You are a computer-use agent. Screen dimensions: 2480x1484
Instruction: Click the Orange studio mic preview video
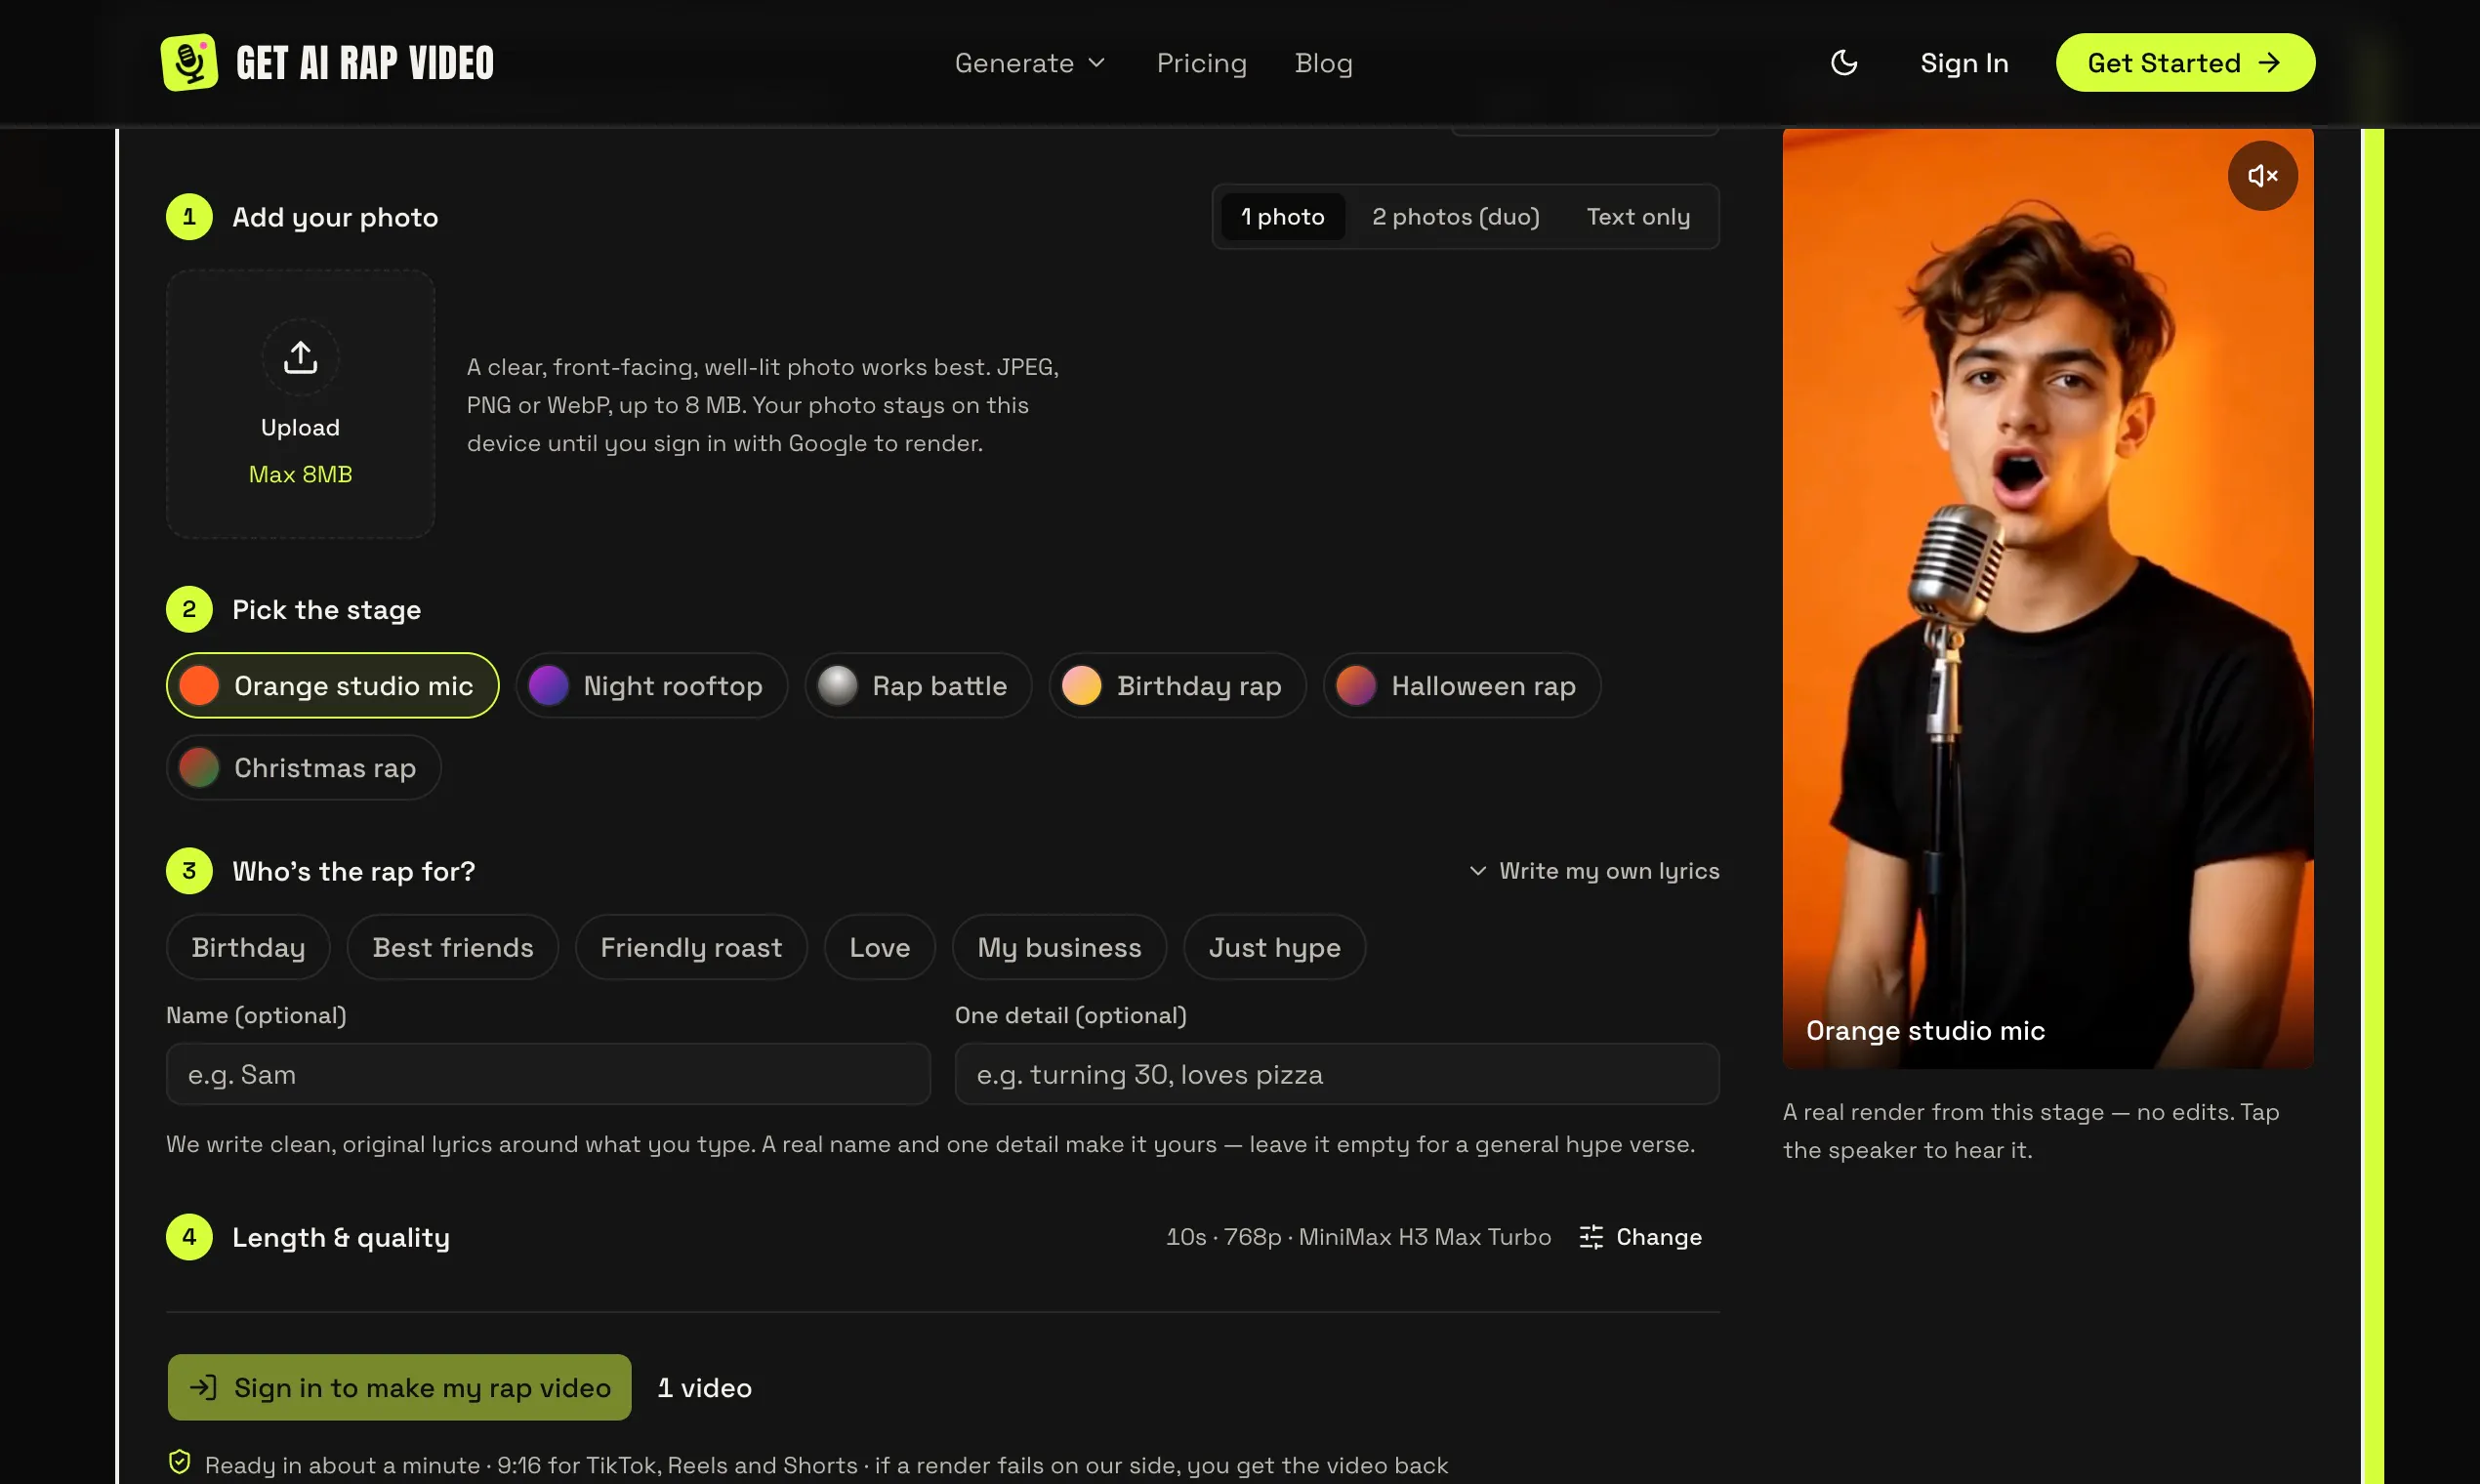point(2047,598)
